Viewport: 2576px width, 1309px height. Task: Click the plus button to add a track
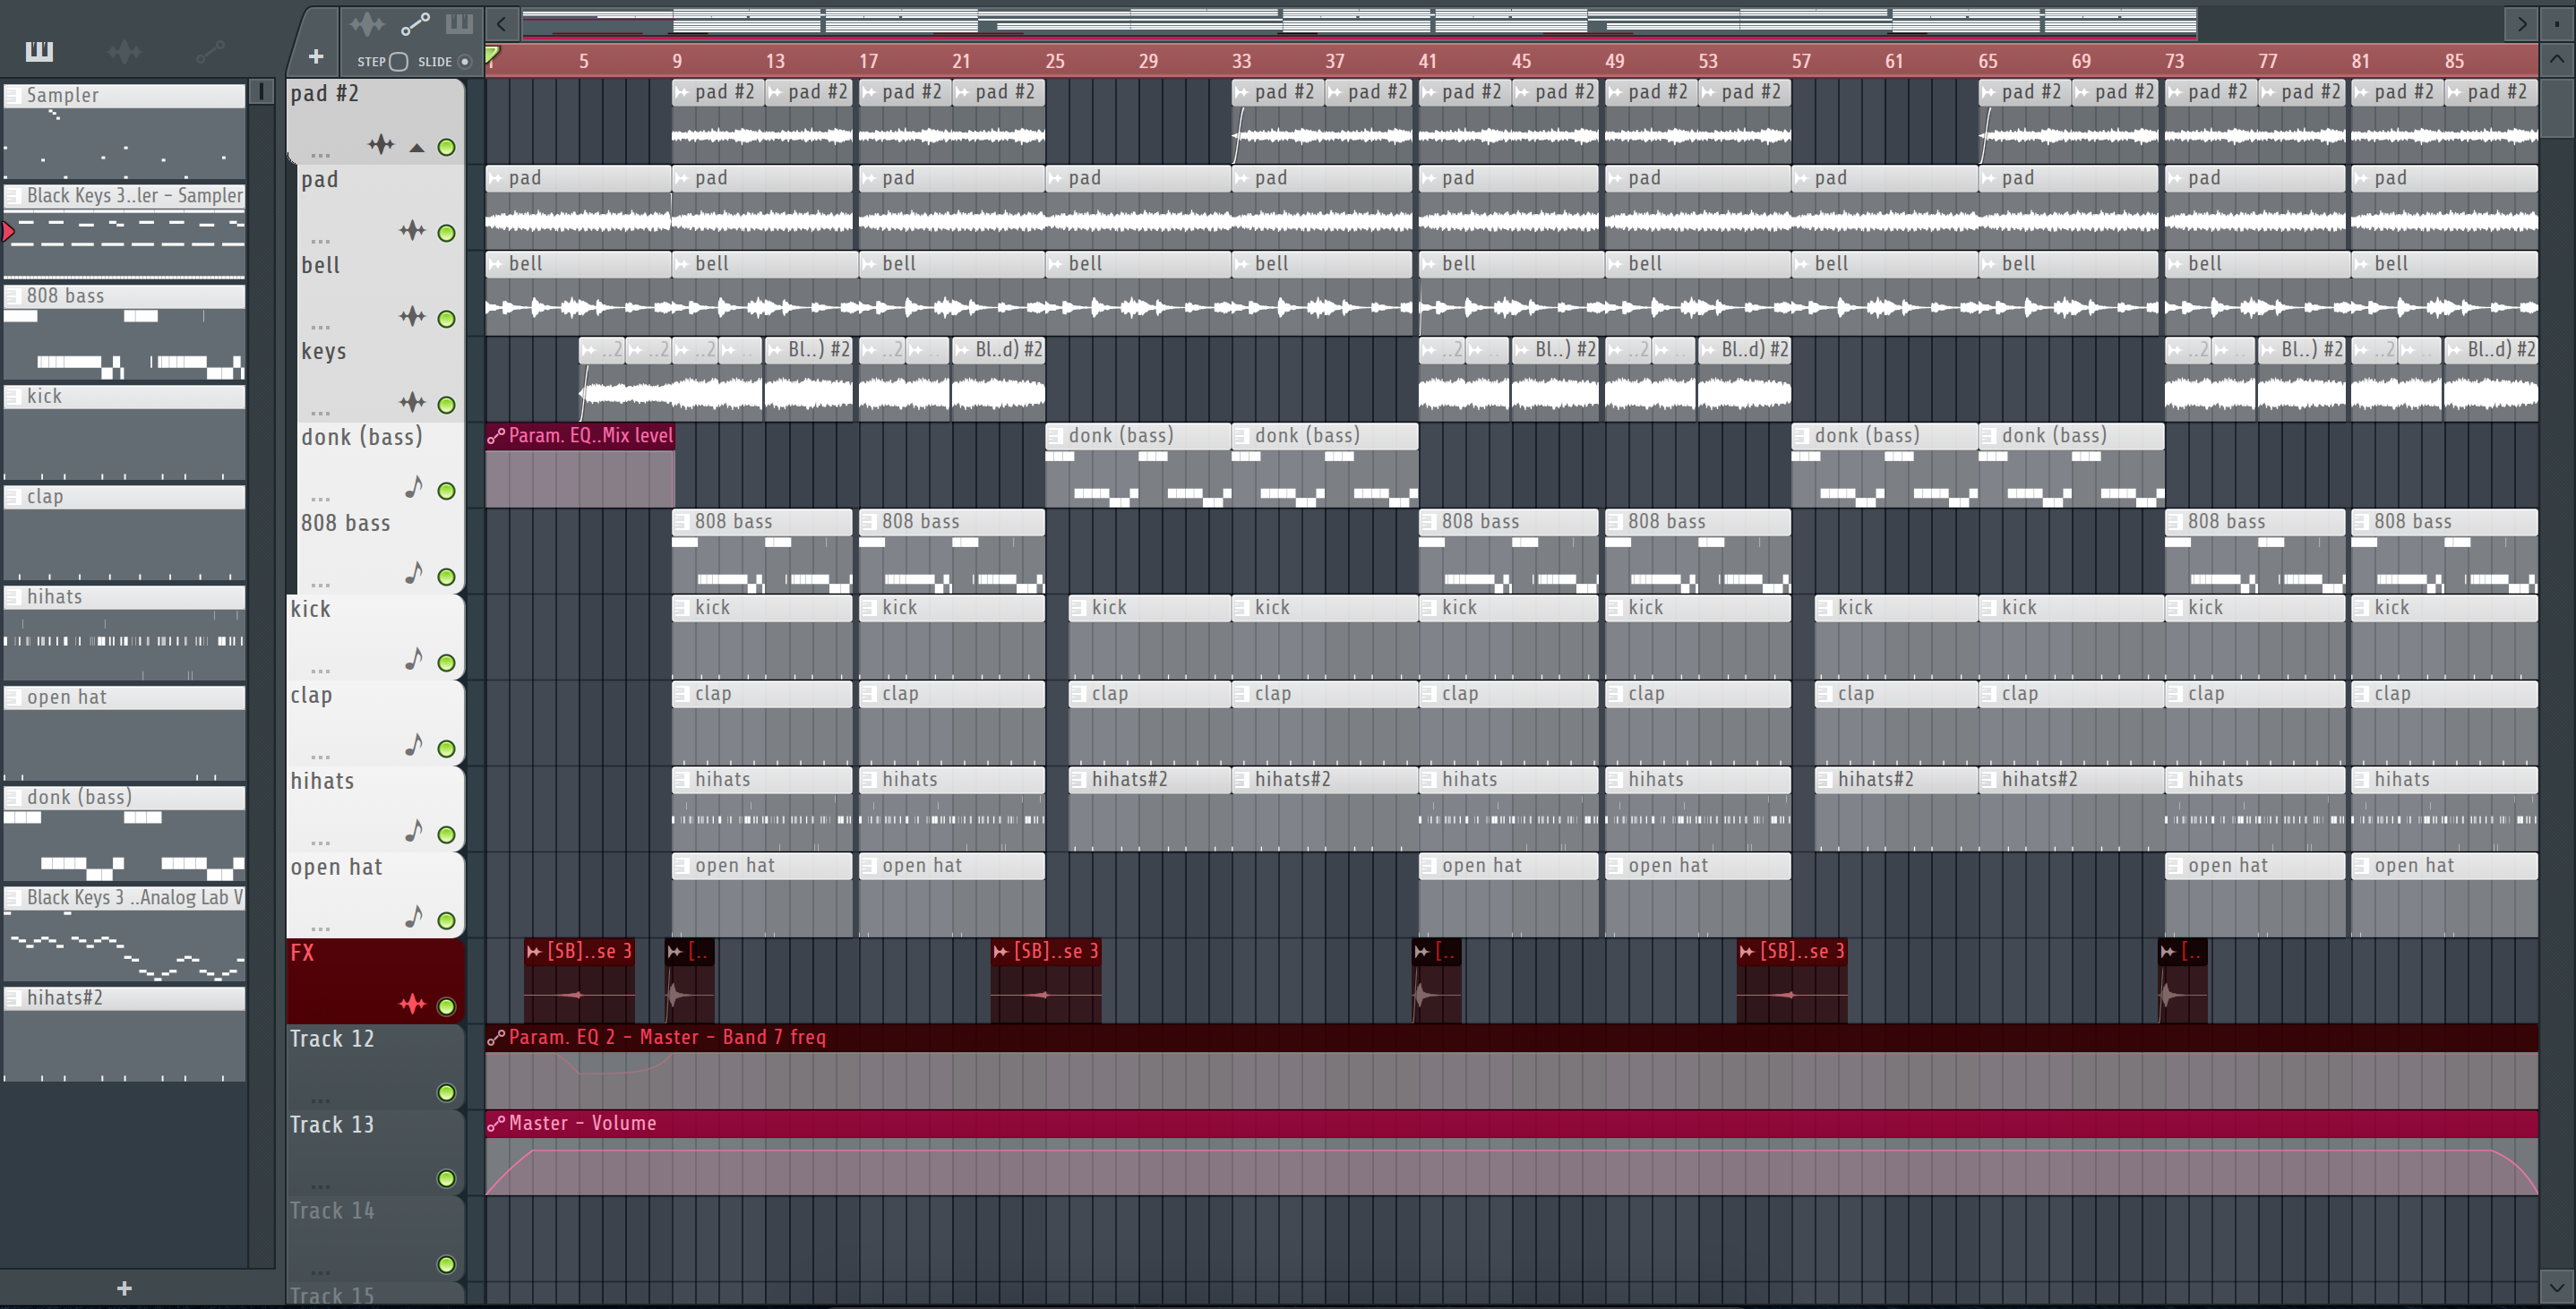click(x=316, y=57)
